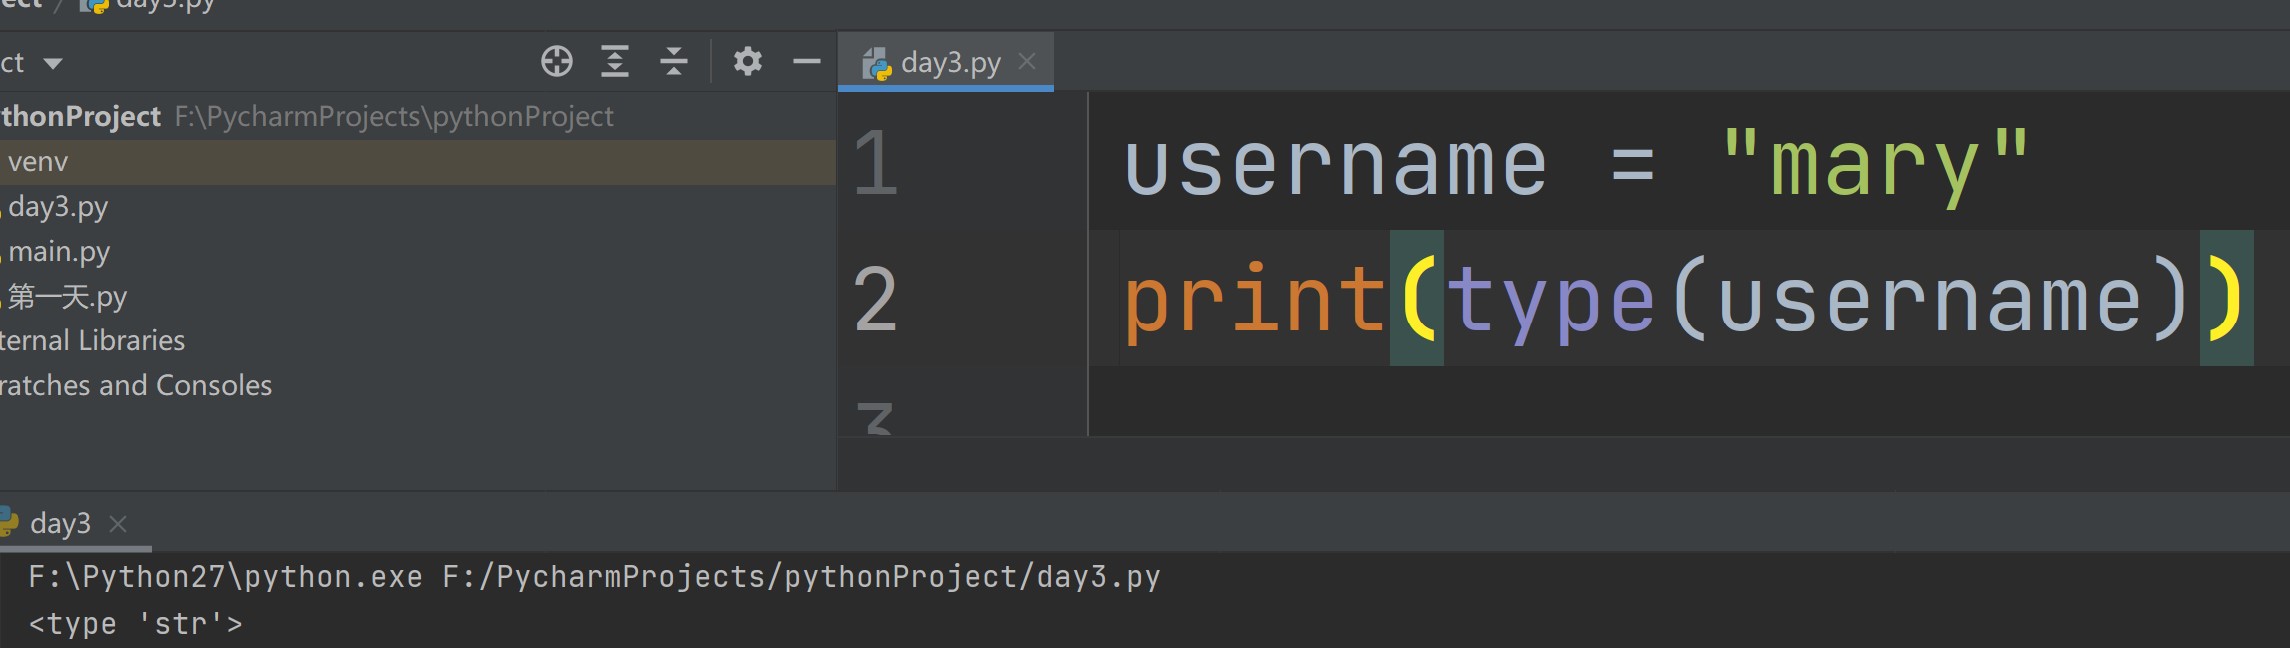The width and height of the screenshot is (2290, 648).
Task: Open the Project panel settings gear
Action: coord(747,62)
